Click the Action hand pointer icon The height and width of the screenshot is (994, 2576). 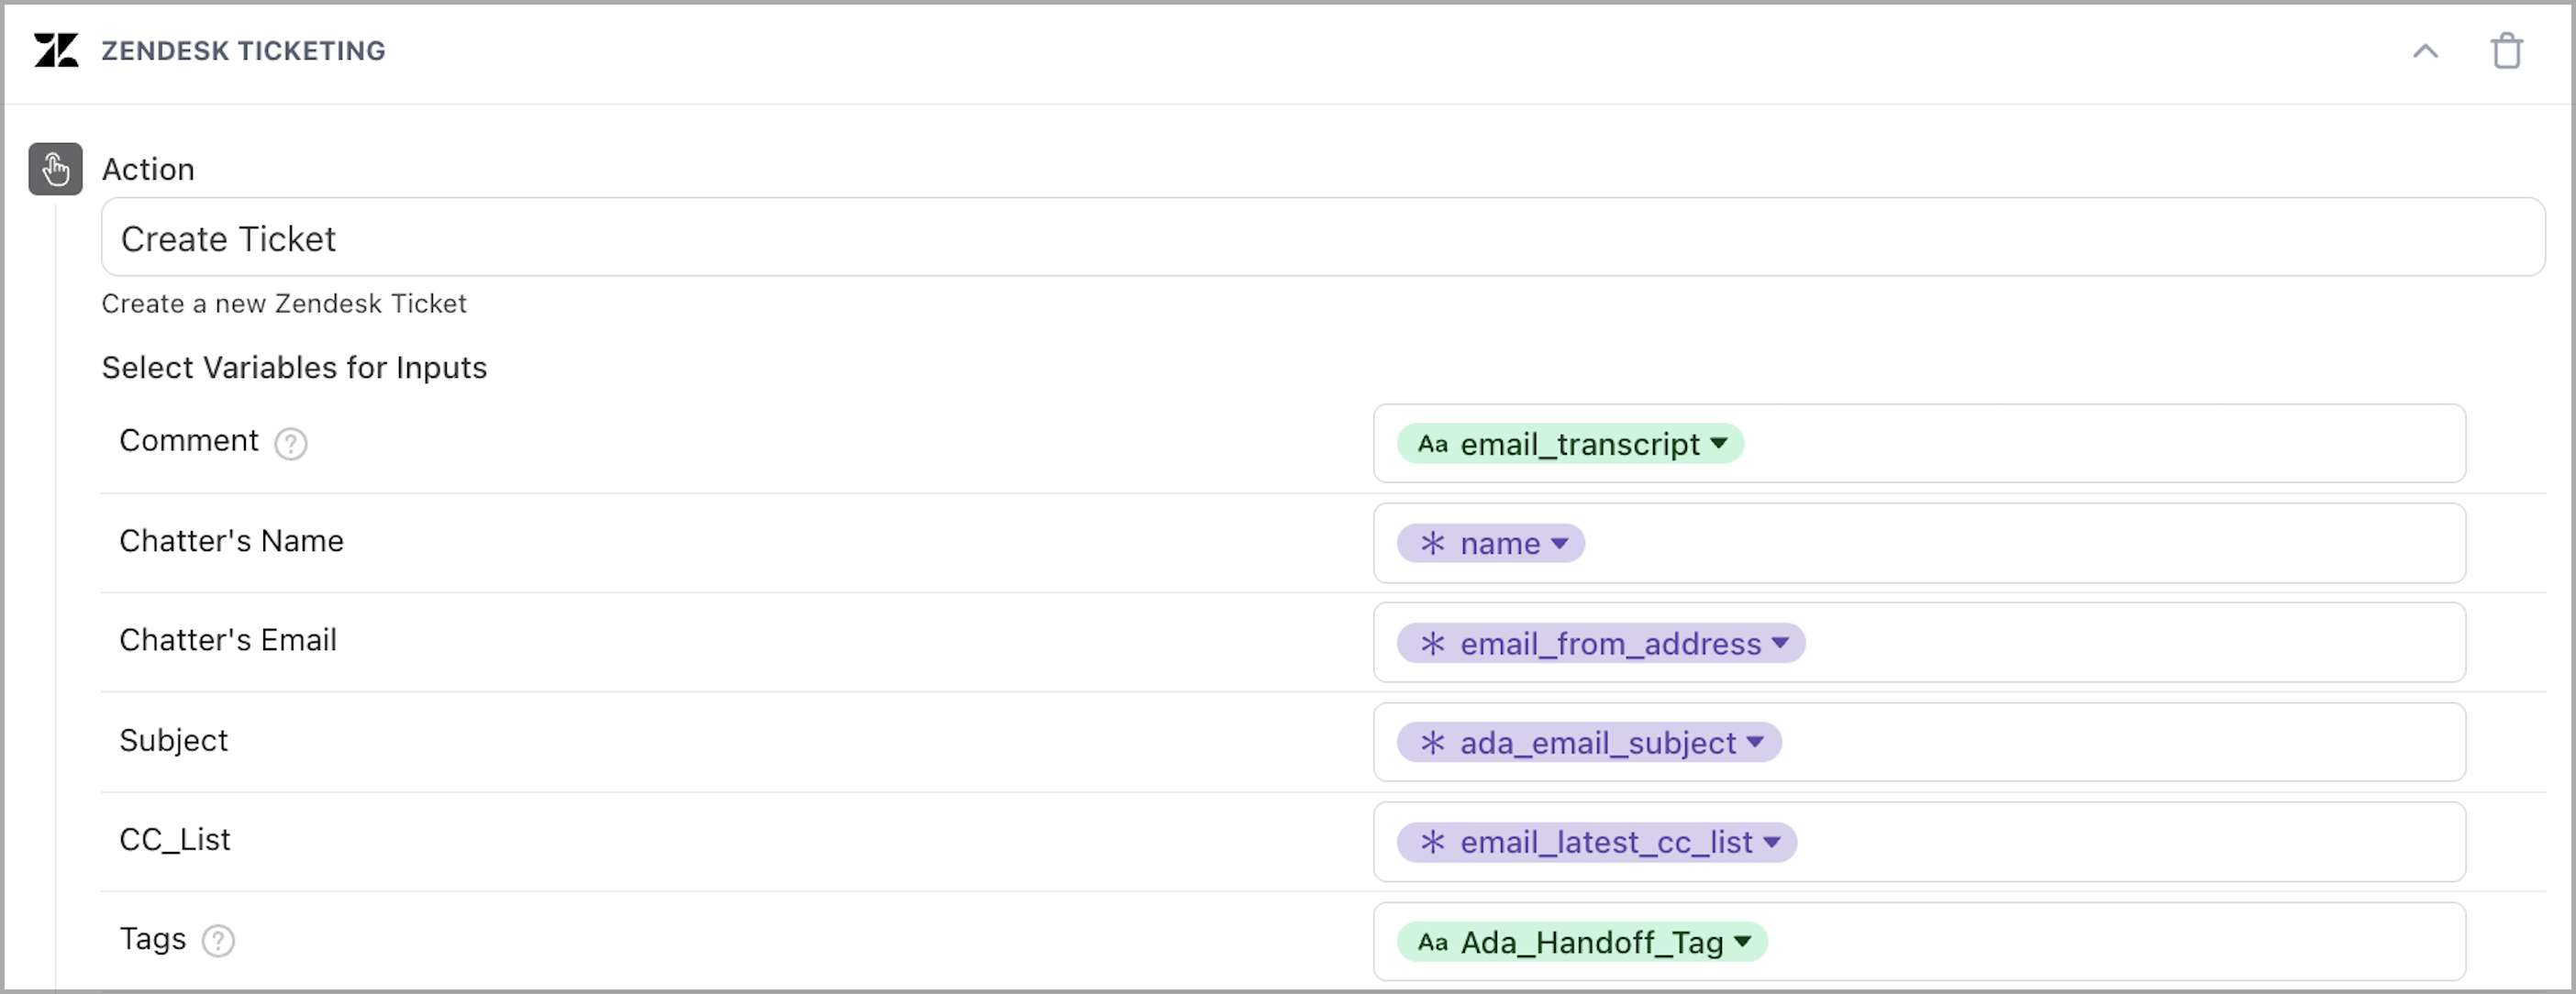pyautogui.click(x=55, y=169)
